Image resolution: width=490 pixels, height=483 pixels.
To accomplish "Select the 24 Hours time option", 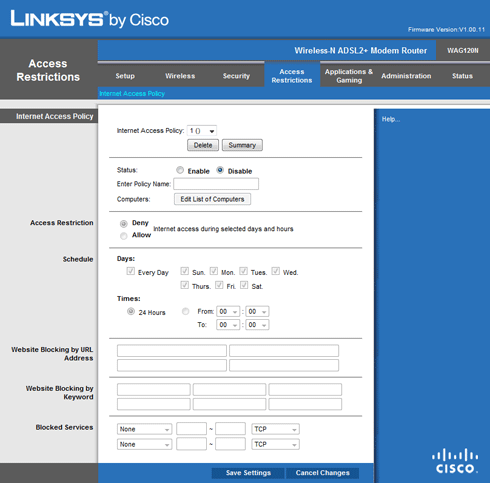I will click(131, 312).
